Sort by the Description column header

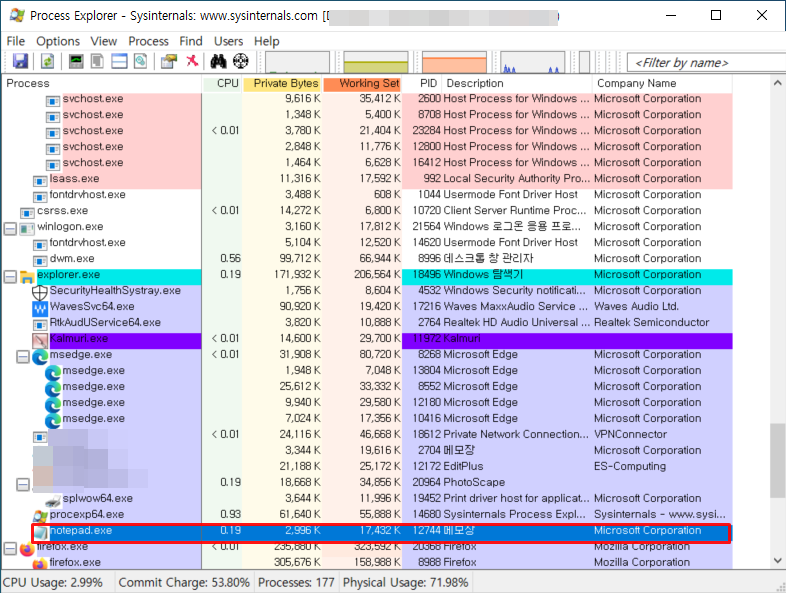click(x=517, y=83)
